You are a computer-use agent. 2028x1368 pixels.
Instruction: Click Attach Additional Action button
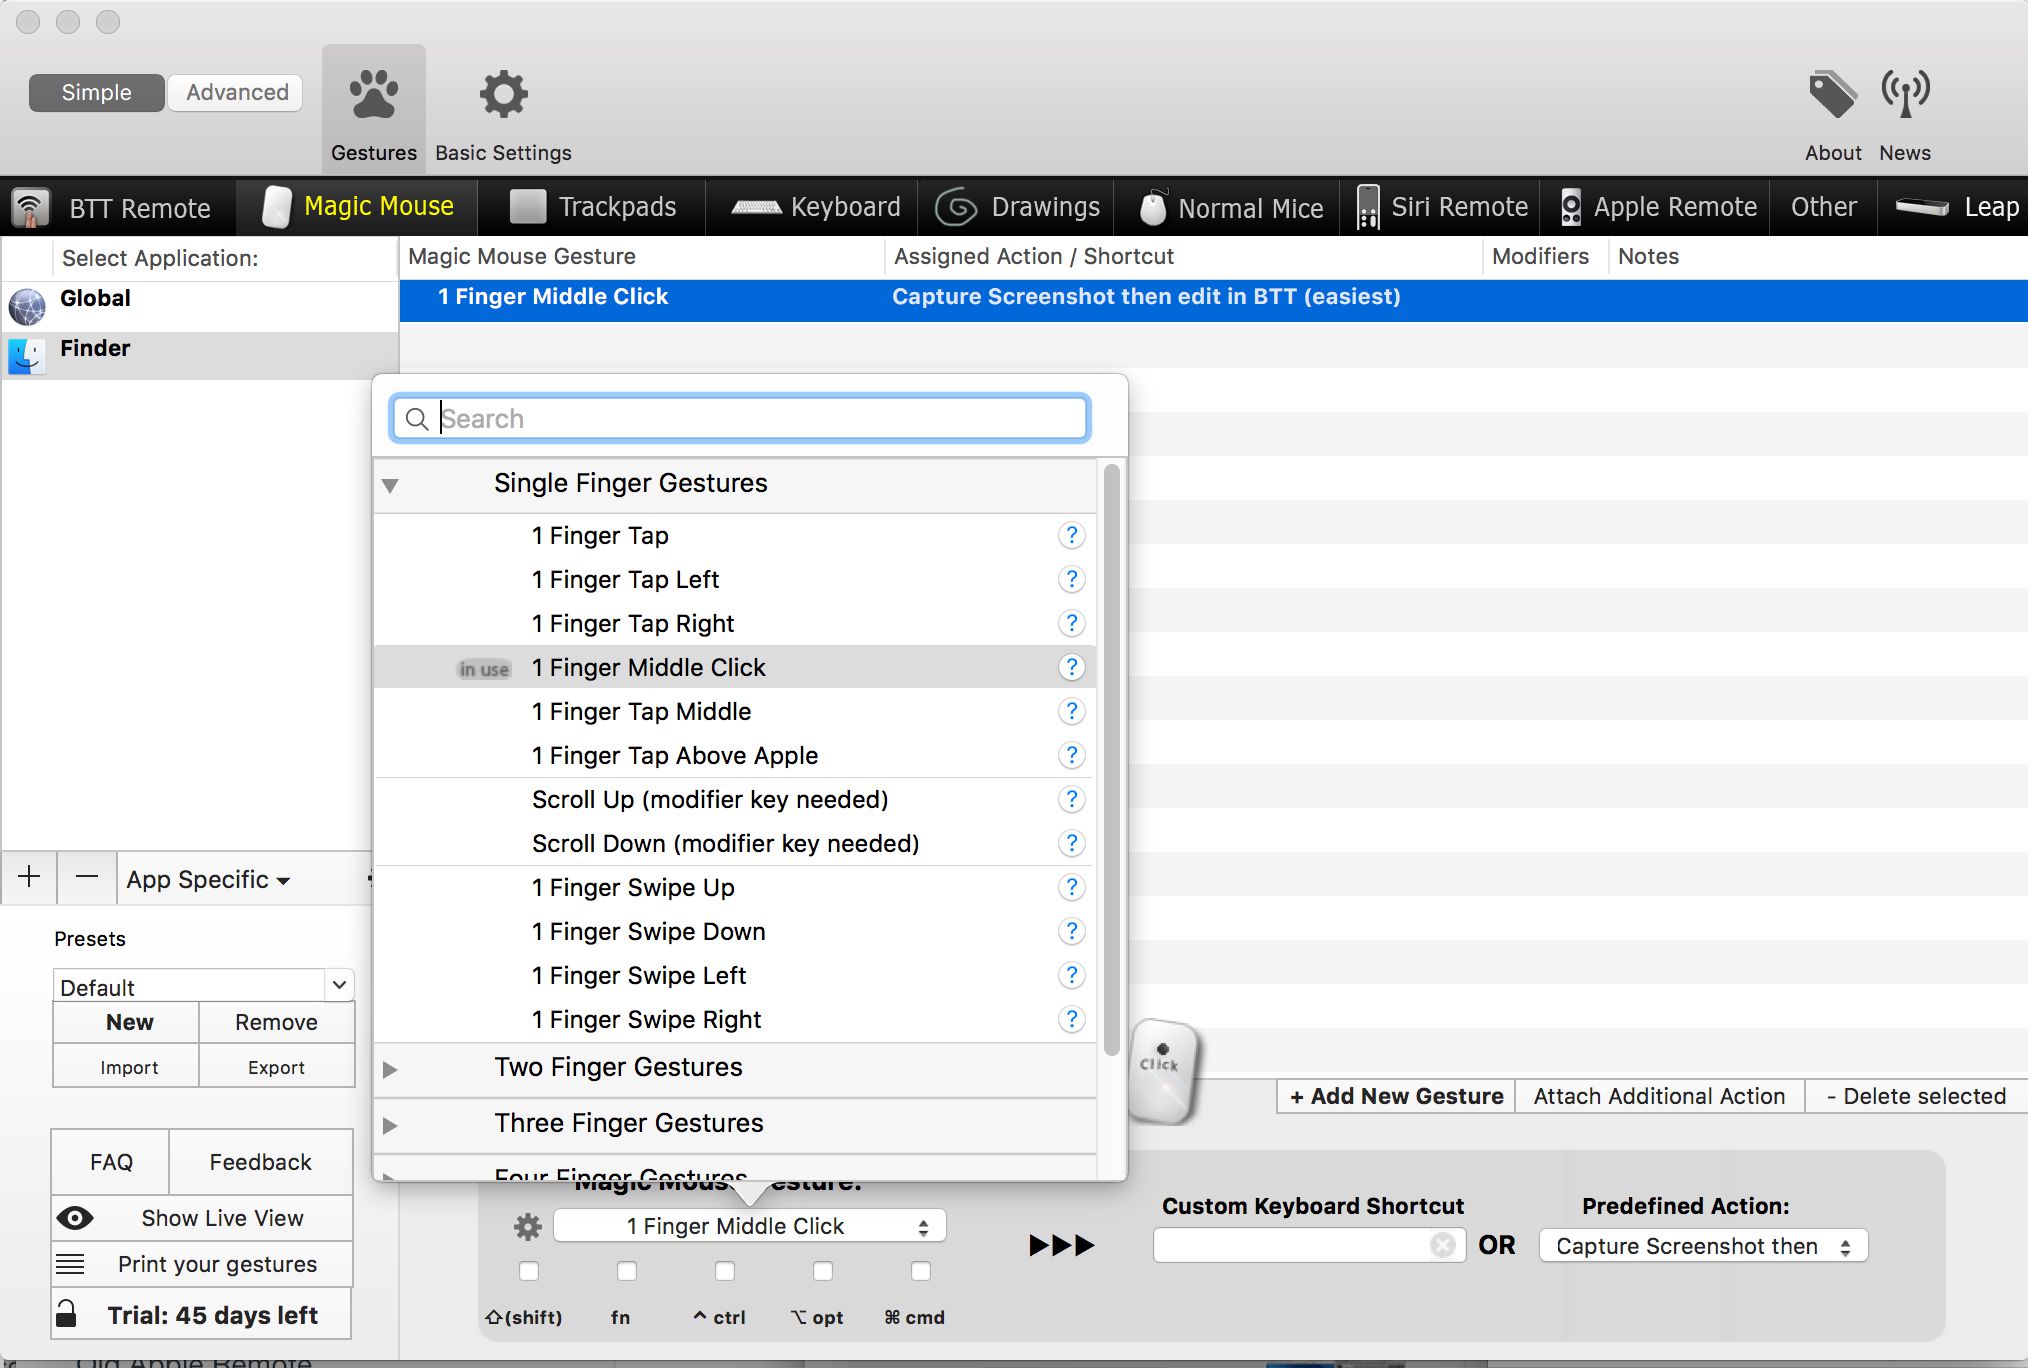tap(1659, 1096)
